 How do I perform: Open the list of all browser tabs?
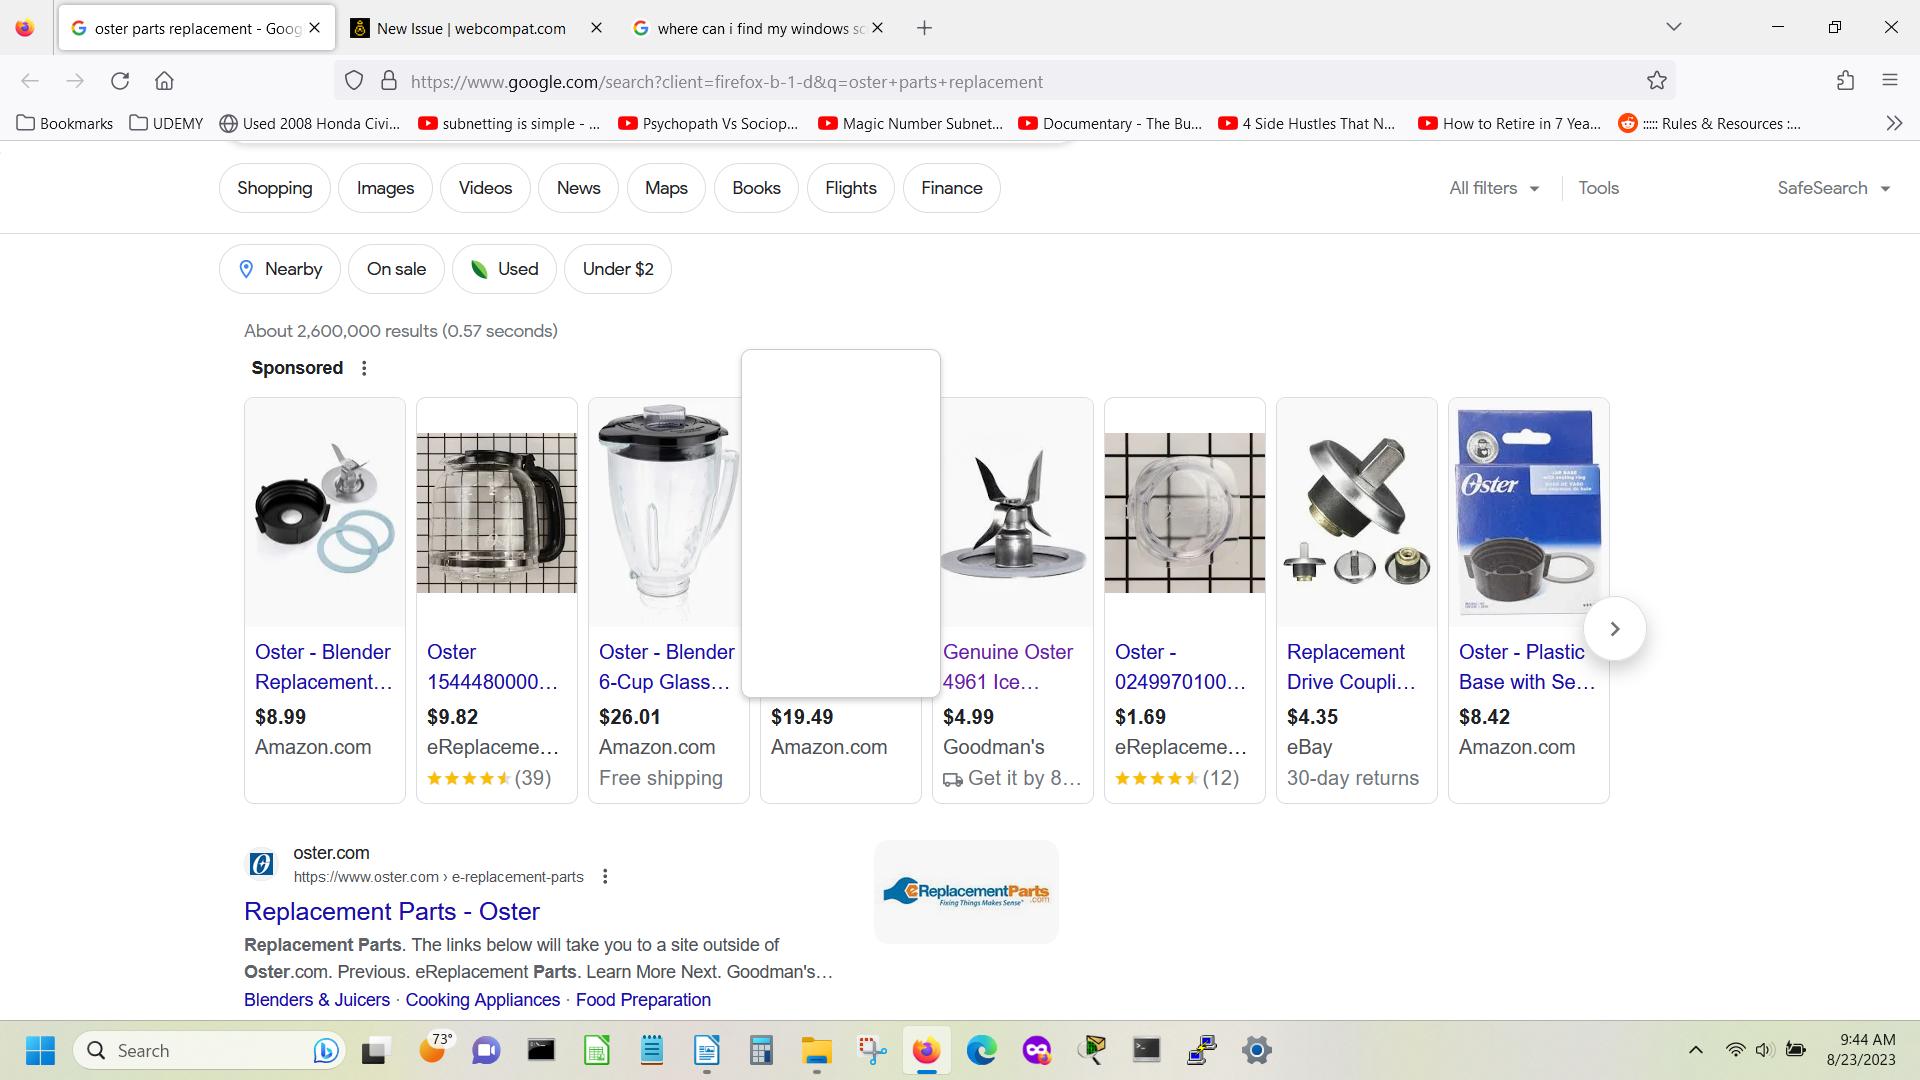[1674, 27]
